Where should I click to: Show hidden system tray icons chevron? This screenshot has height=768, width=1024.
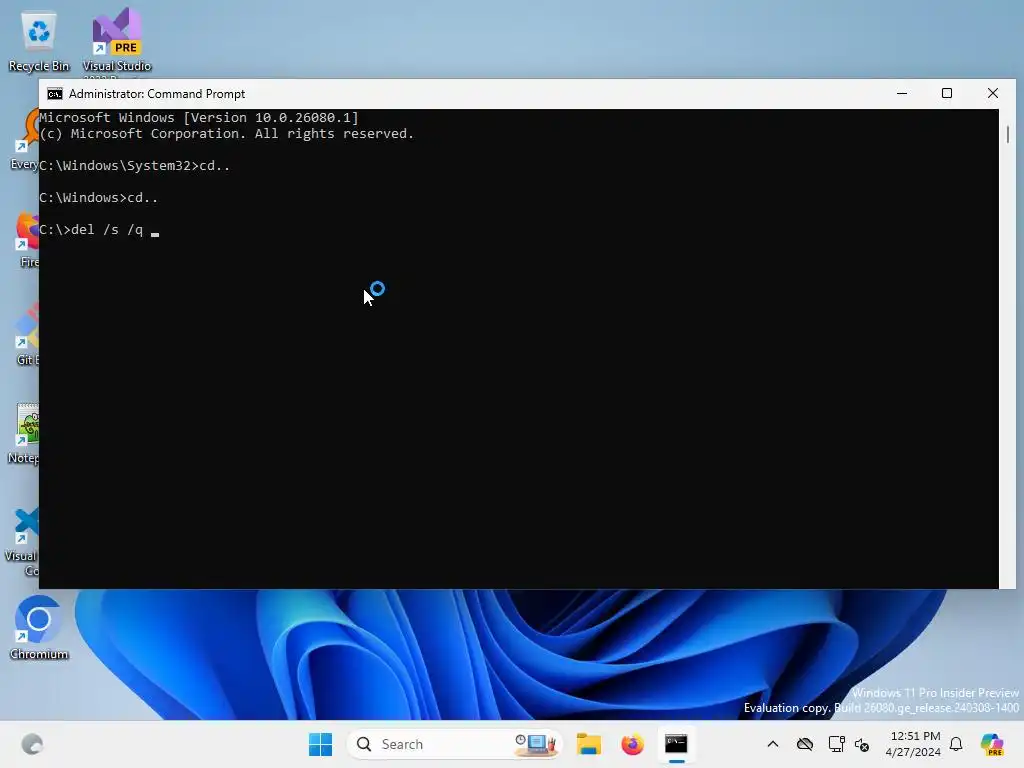773,744
